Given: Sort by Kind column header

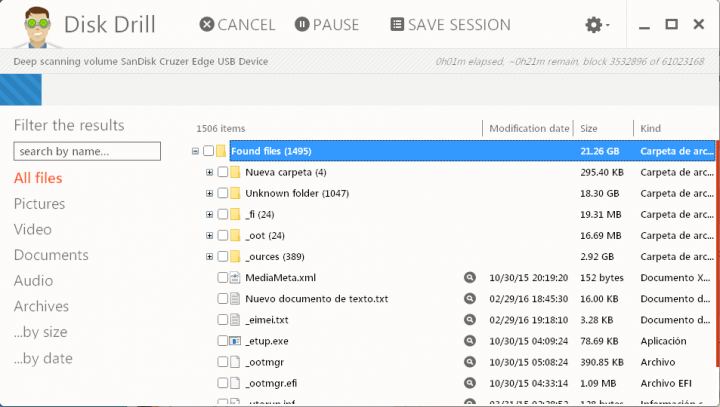Looking at the screenshot, I should [x=651, y=128].
